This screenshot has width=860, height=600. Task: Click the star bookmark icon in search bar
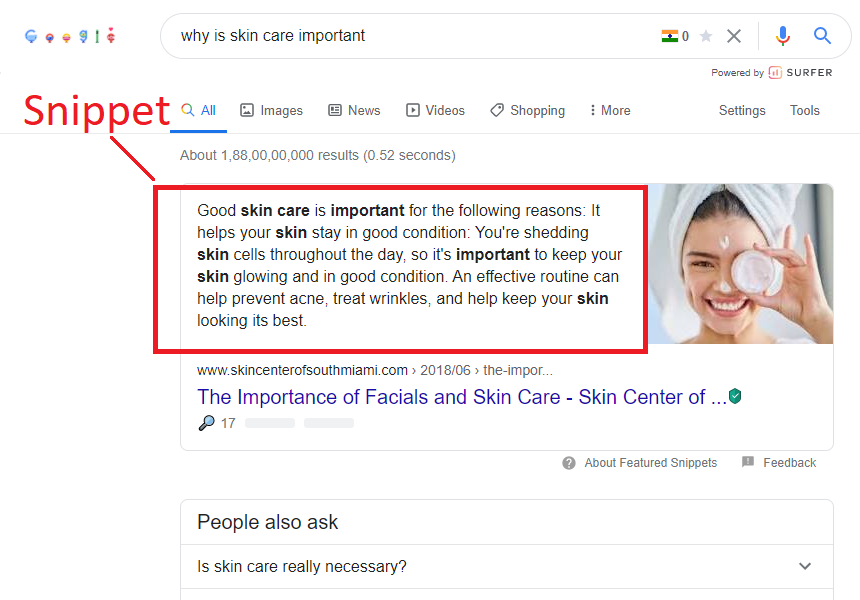(x=706, y=36)
